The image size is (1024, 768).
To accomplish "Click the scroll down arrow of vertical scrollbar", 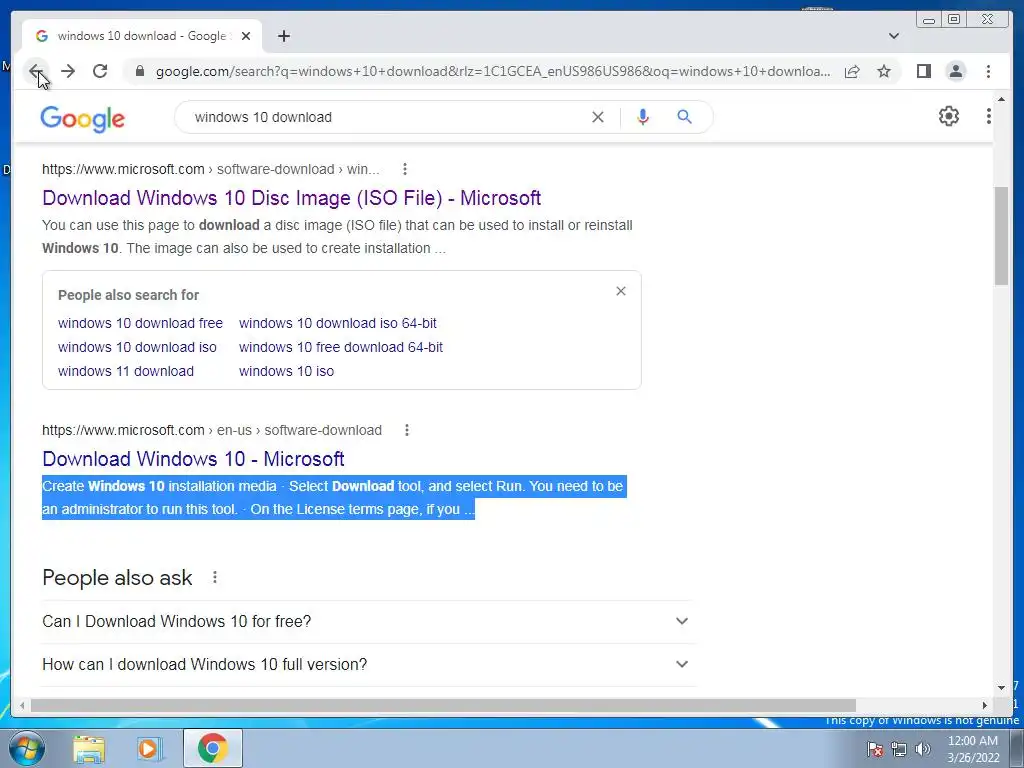I will 1001,688.
